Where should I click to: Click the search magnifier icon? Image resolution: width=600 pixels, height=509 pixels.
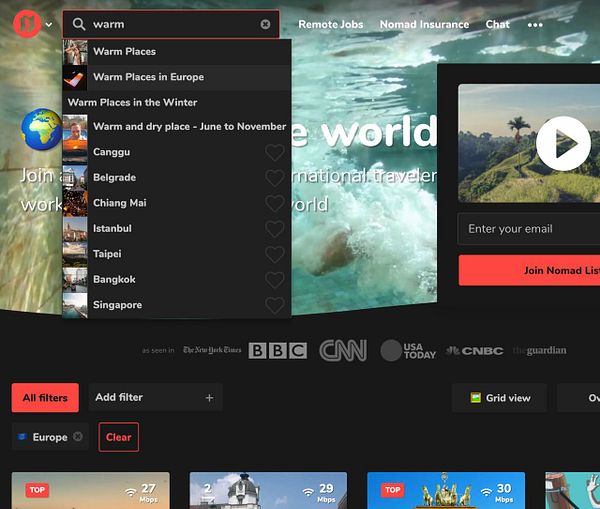coord(79,24)
